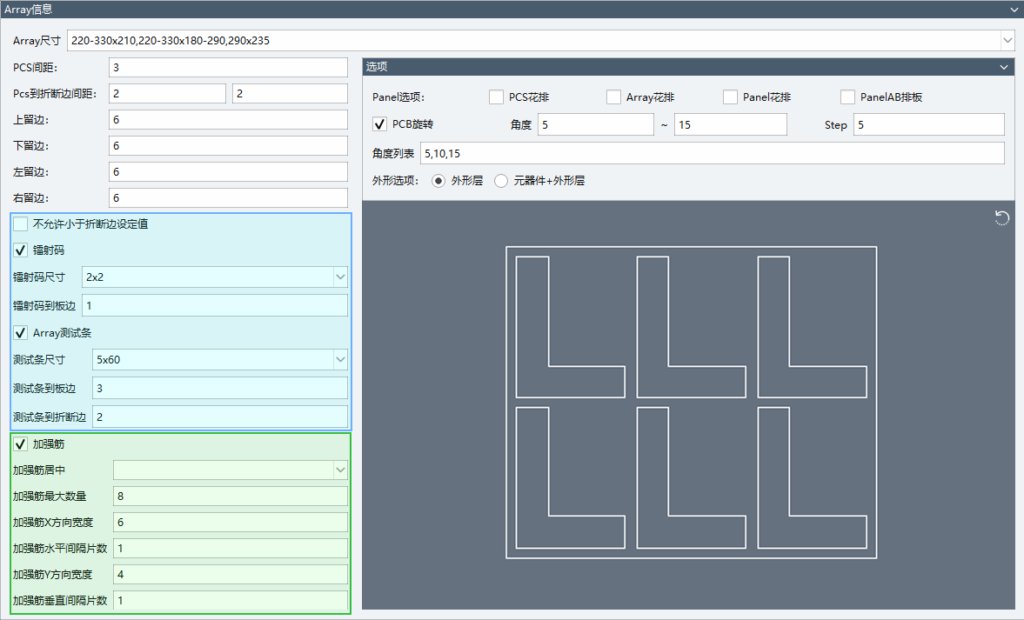Select the 外形层 radio button
Screen dimensions: 1024x620
click(x=438, y=181)
